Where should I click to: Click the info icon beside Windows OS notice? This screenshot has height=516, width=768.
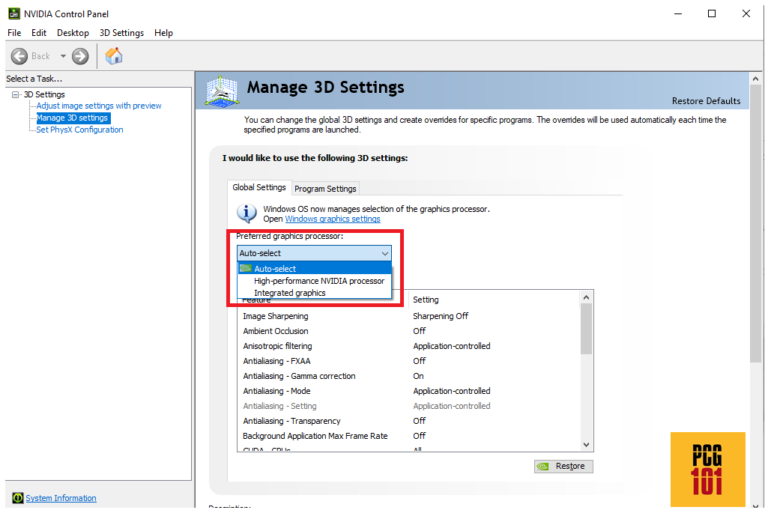point(246,213)
